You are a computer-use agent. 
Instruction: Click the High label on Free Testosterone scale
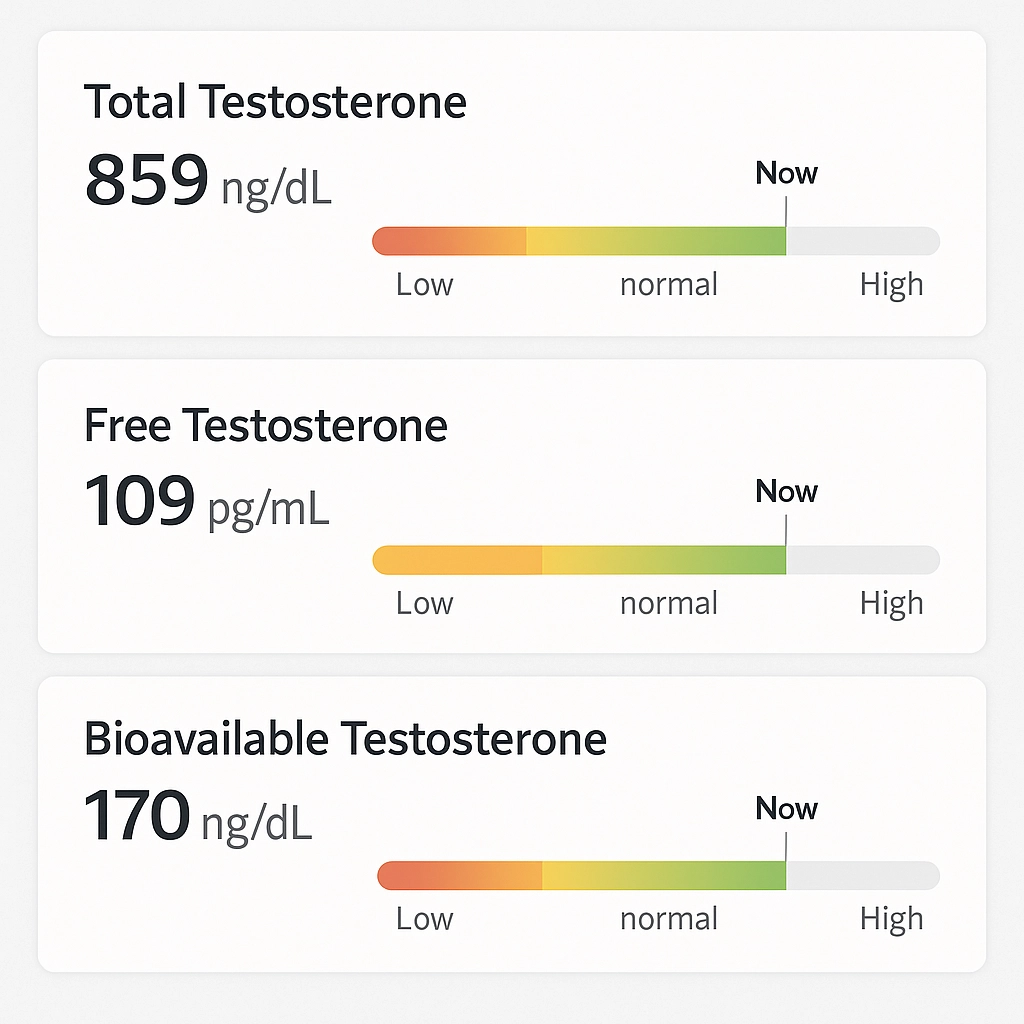[891, 602]
